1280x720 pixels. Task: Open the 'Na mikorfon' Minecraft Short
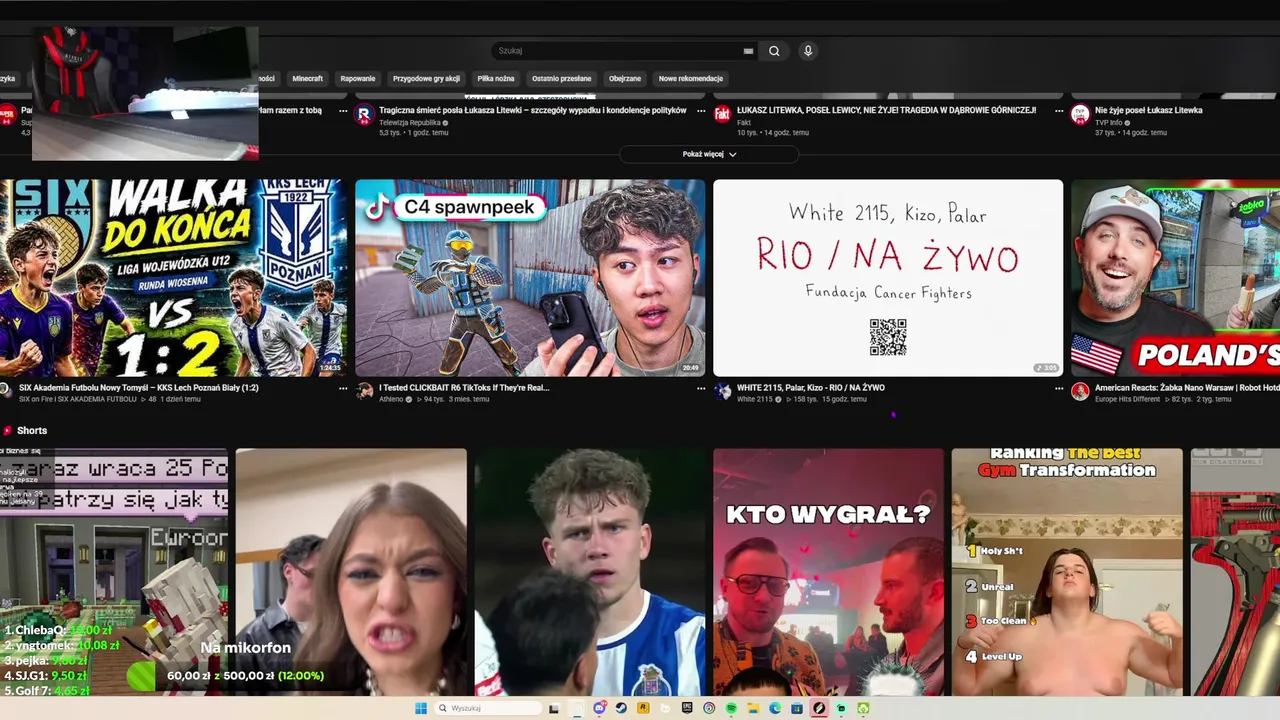pyautogui.click(x=114, y=572)
